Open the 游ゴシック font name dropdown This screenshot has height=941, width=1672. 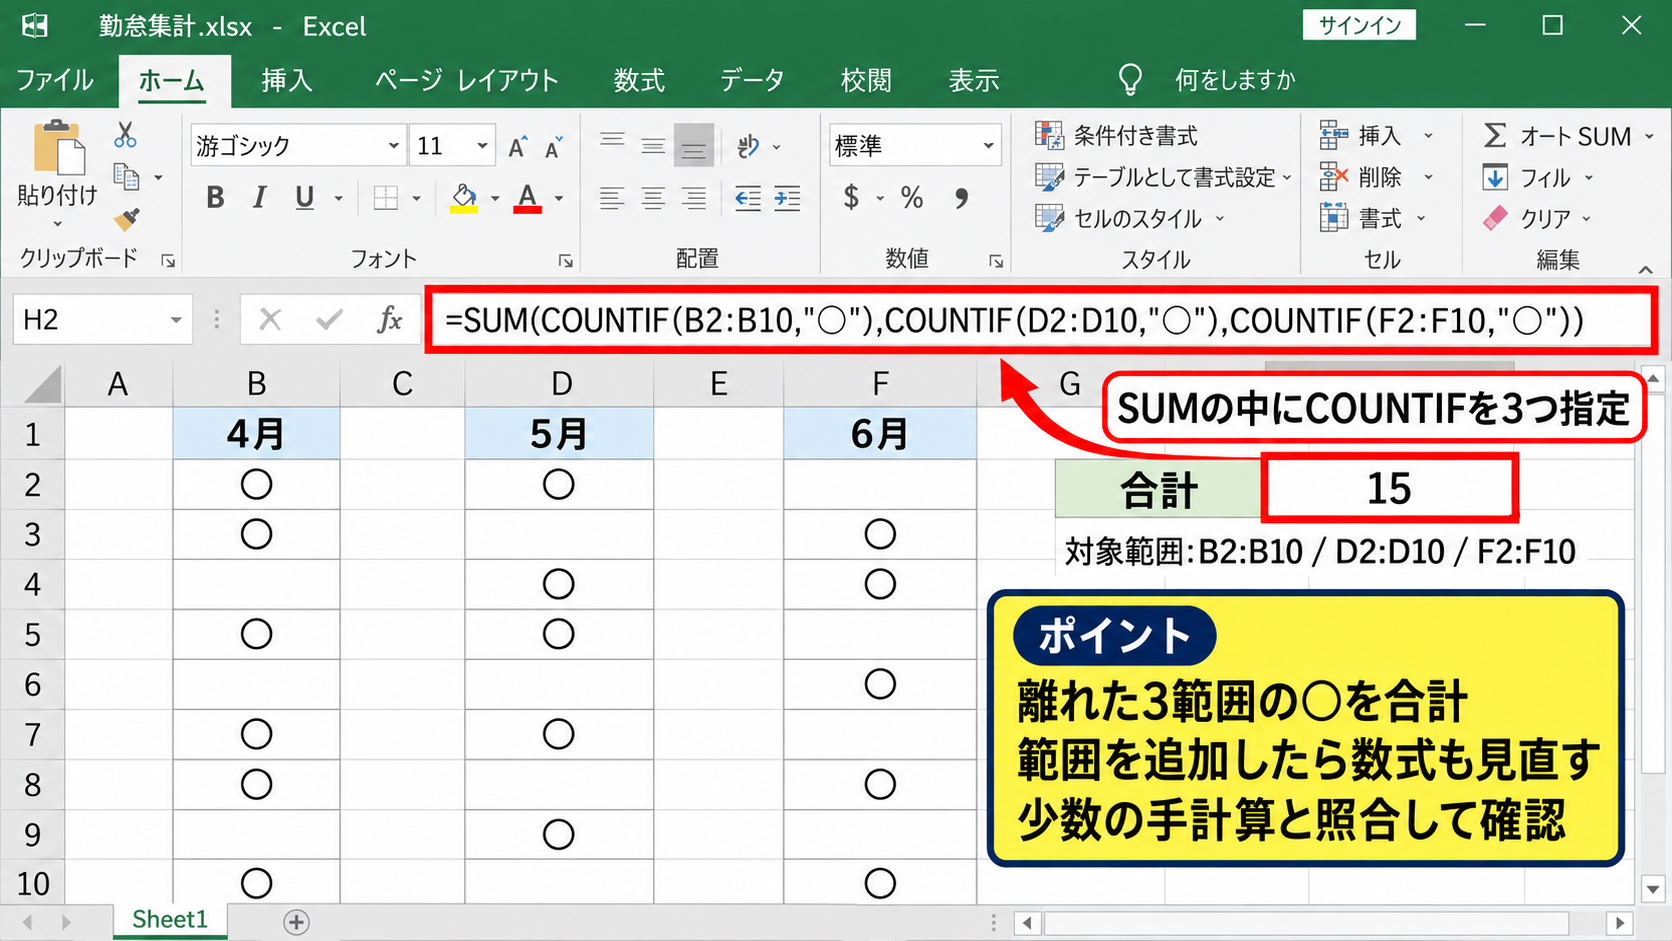point(393,147)
